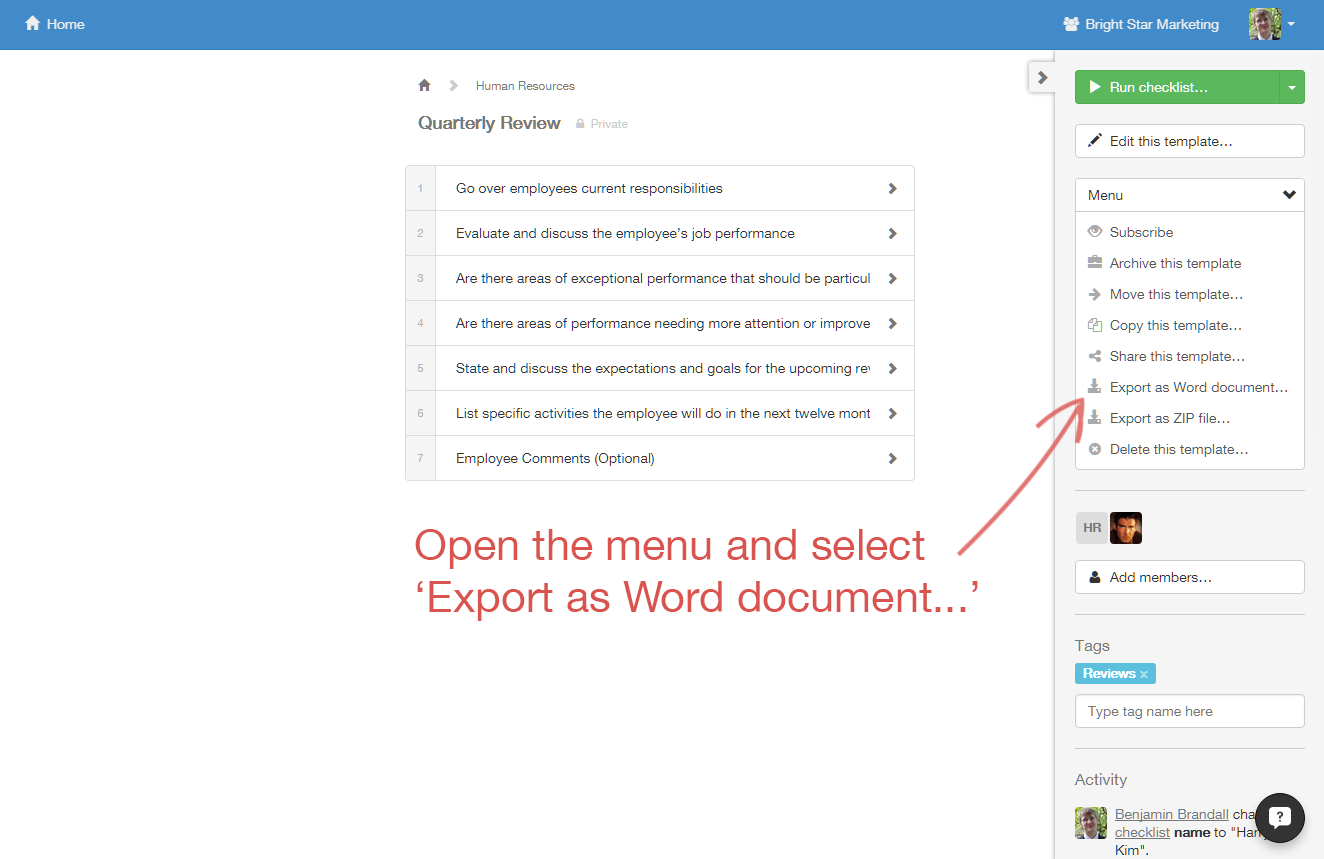The width and height of the screenshot is (1324, 859).
Task: Click the Harrison Ford member avatar
Action: pyautogui.click(x=1126, y=528)
